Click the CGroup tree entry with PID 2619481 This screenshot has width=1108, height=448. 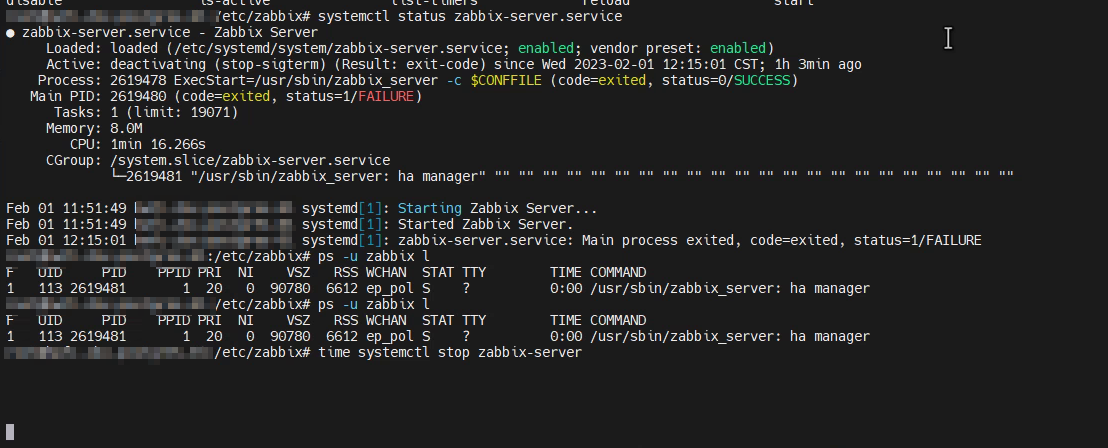[562, 177]
